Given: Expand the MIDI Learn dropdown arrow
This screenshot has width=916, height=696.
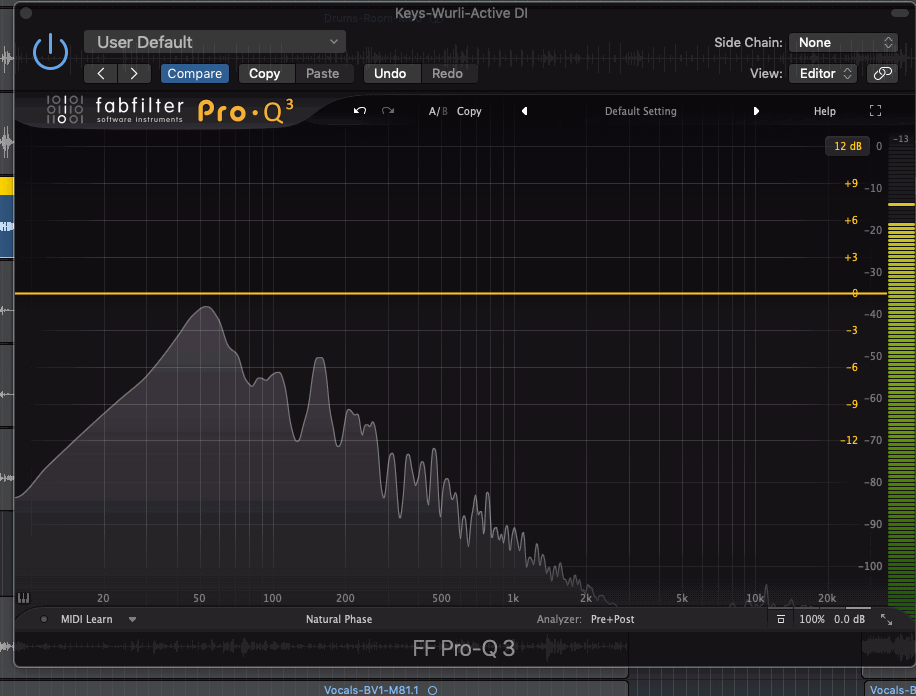Looking at the screenshot, I should (133, 619).
